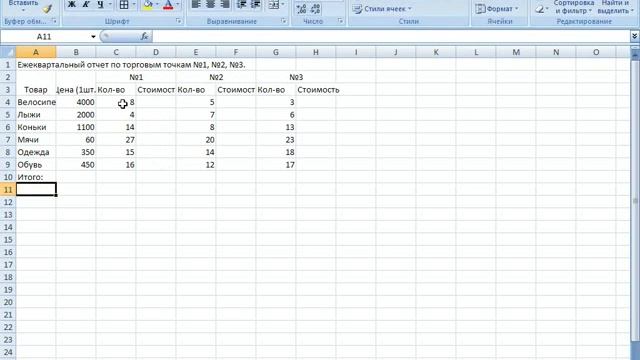Select the Лыжи cell
The height and width of the screenshot is (360, 640).
36,115
